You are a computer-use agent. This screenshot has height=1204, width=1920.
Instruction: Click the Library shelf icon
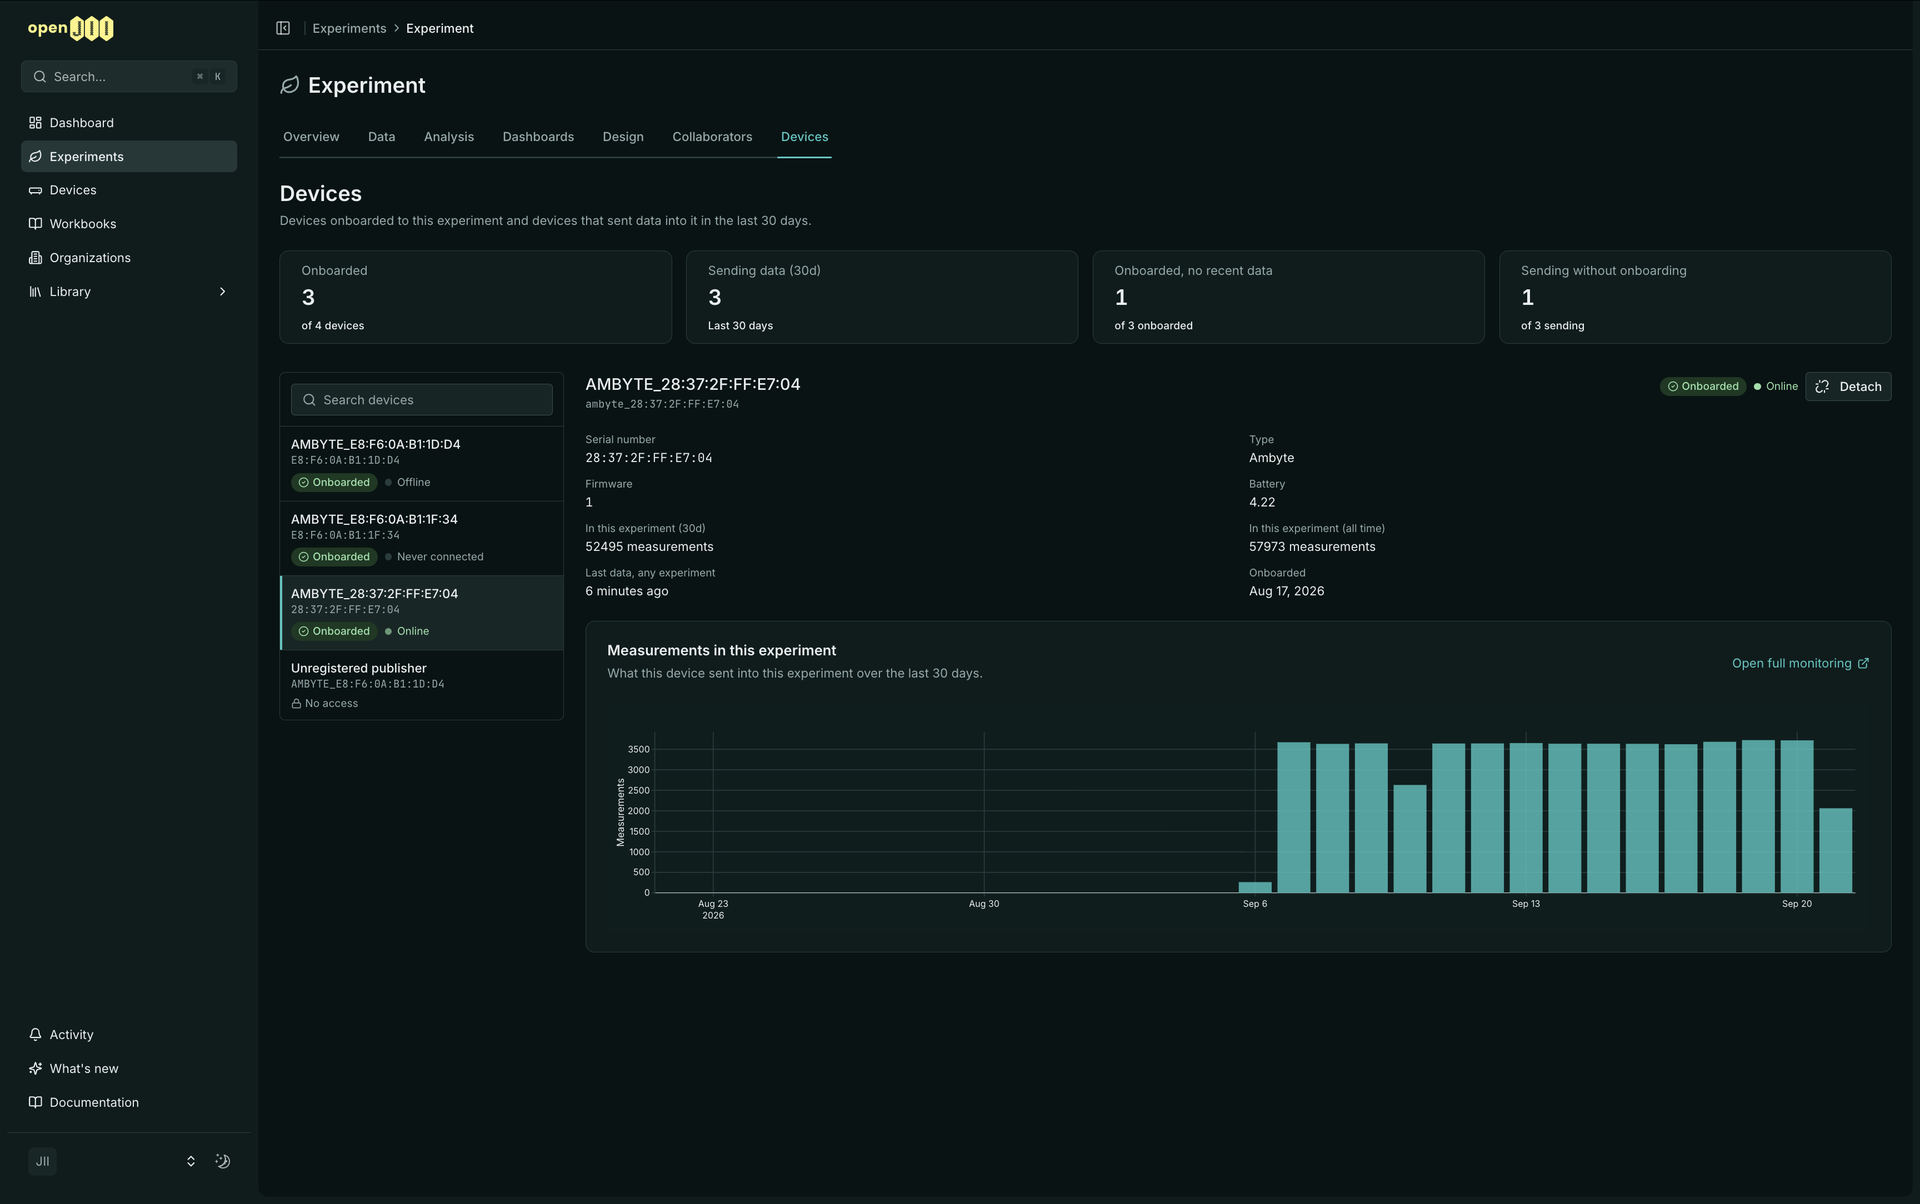coord(35,292)
